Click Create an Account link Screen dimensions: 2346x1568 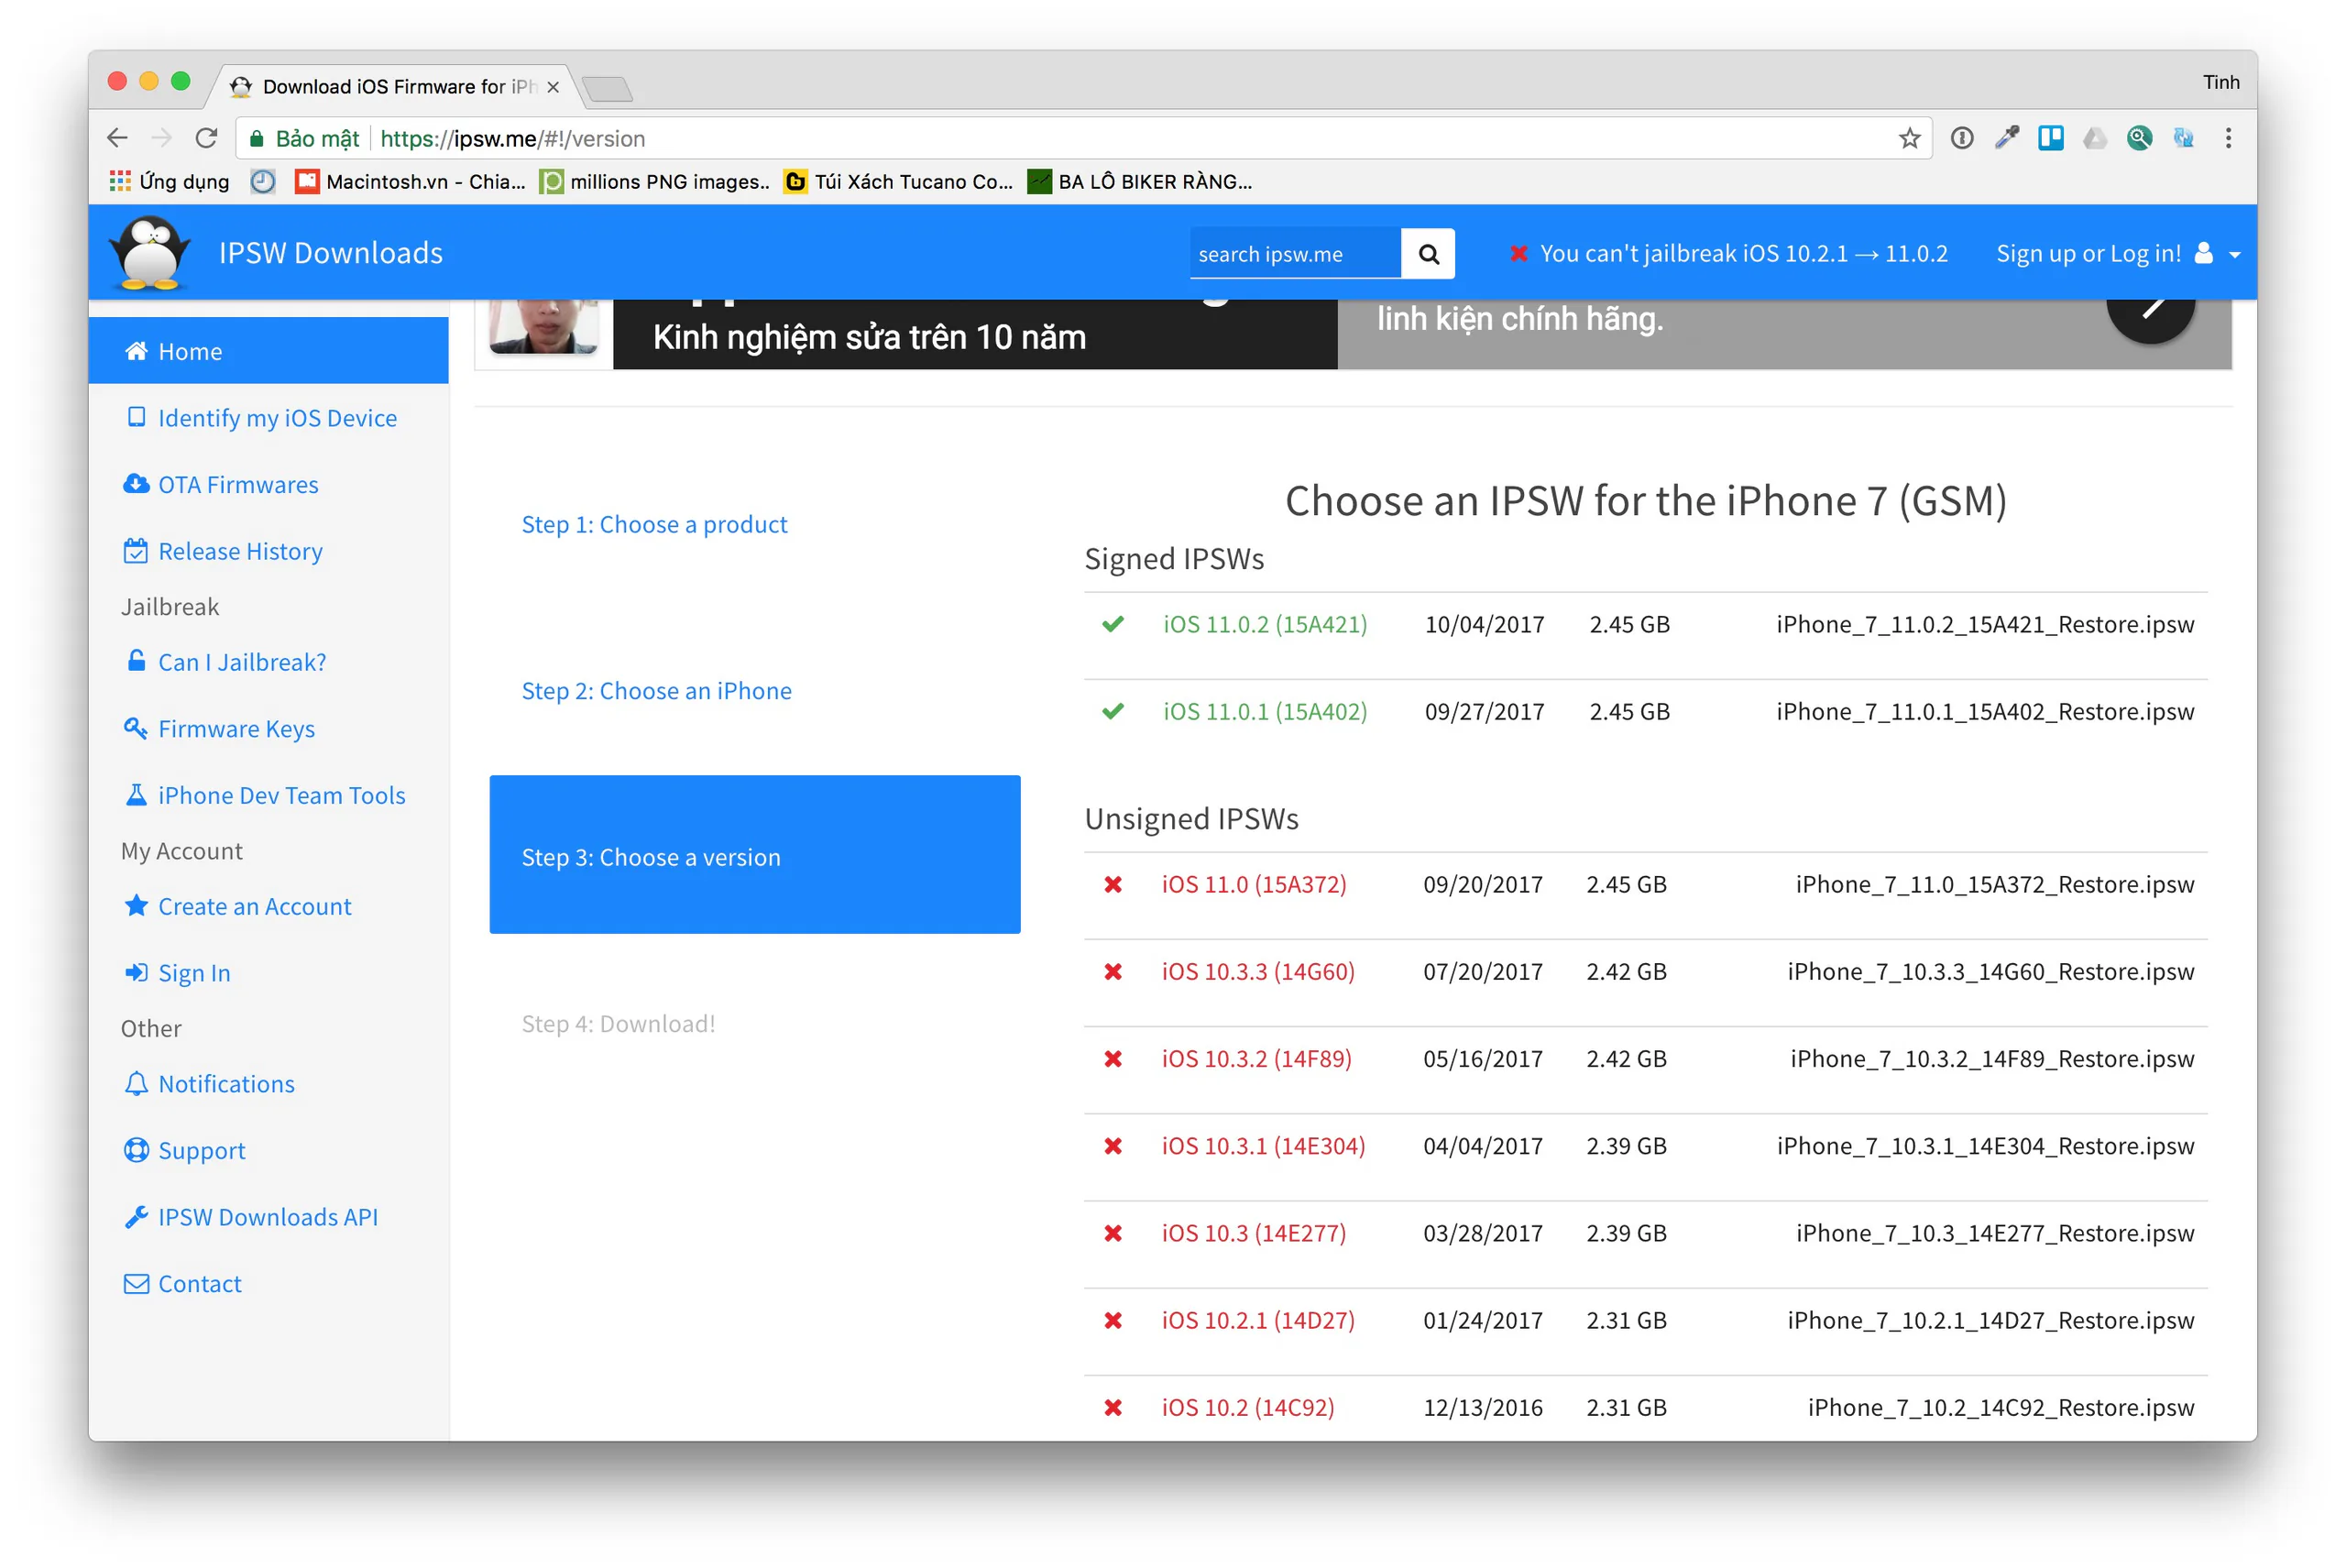pyautogui.click(x=237, y=906)
